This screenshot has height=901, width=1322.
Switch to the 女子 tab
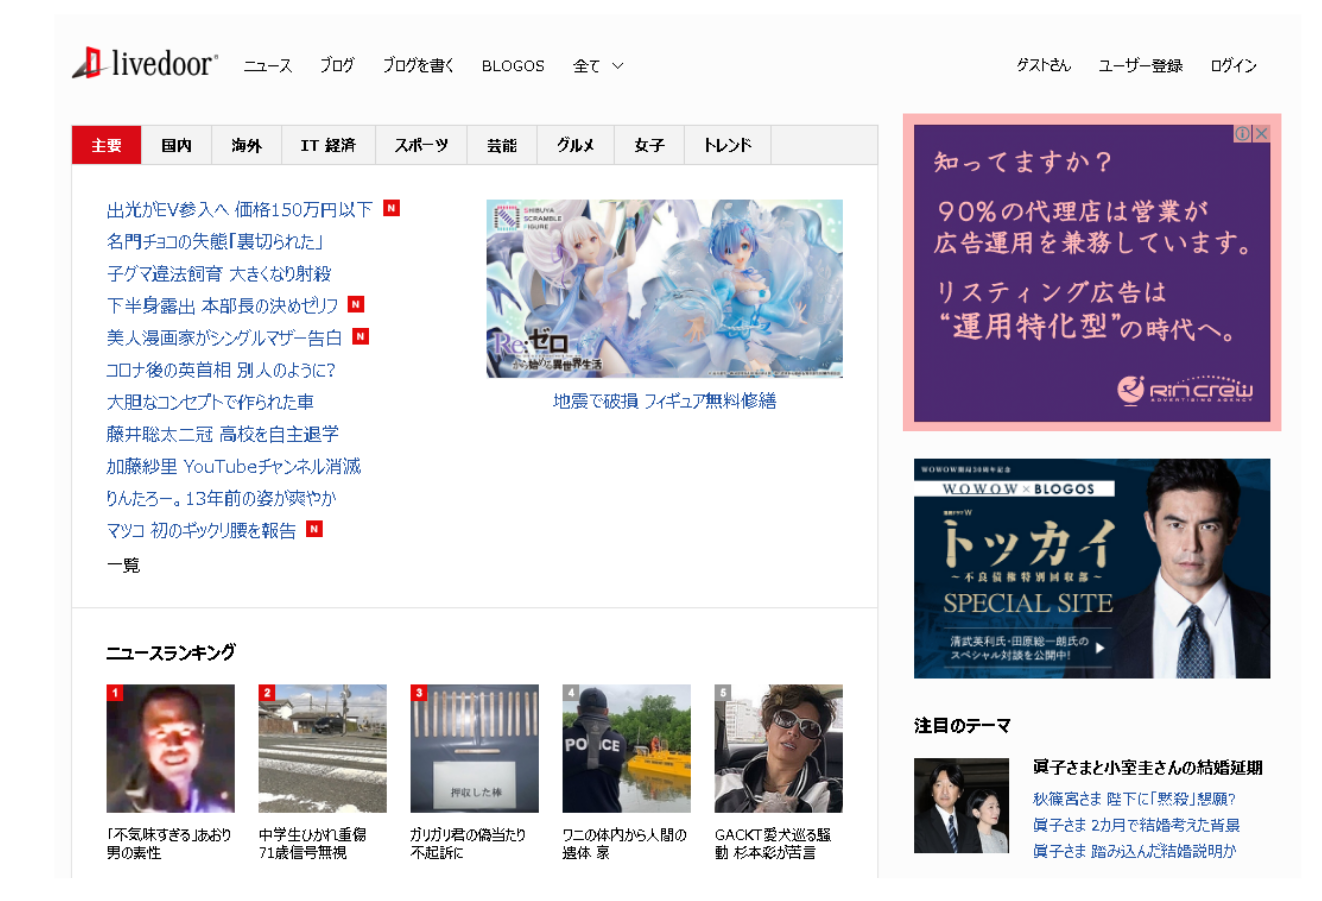pyautogui.click(x=649, y=145)
